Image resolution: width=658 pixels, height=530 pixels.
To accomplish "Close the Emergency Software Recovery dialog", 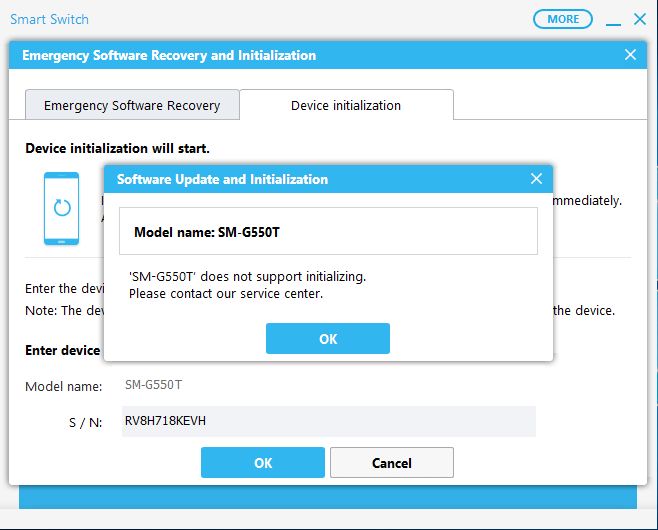I will (x=630, y=55).
